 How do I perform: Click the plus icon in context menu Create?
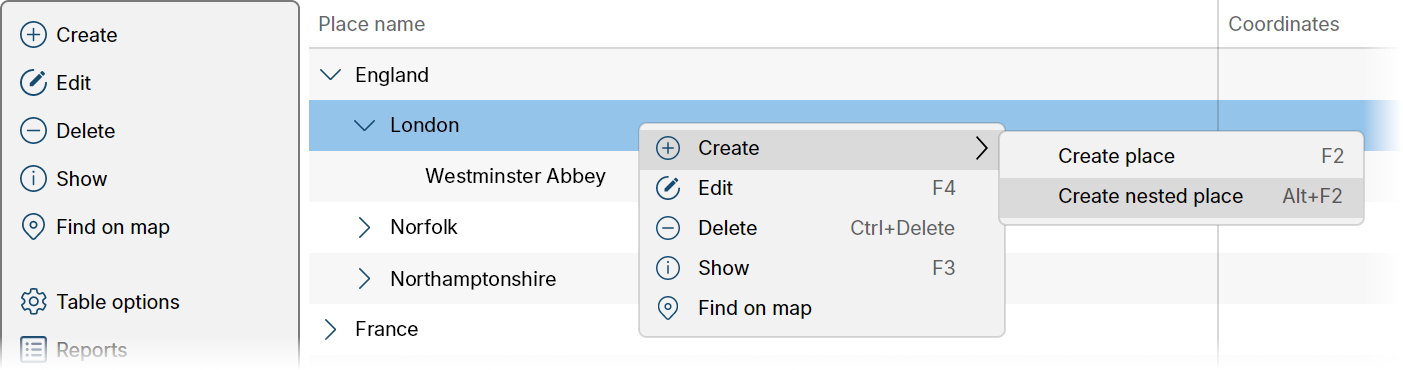(x=667, y=148)
